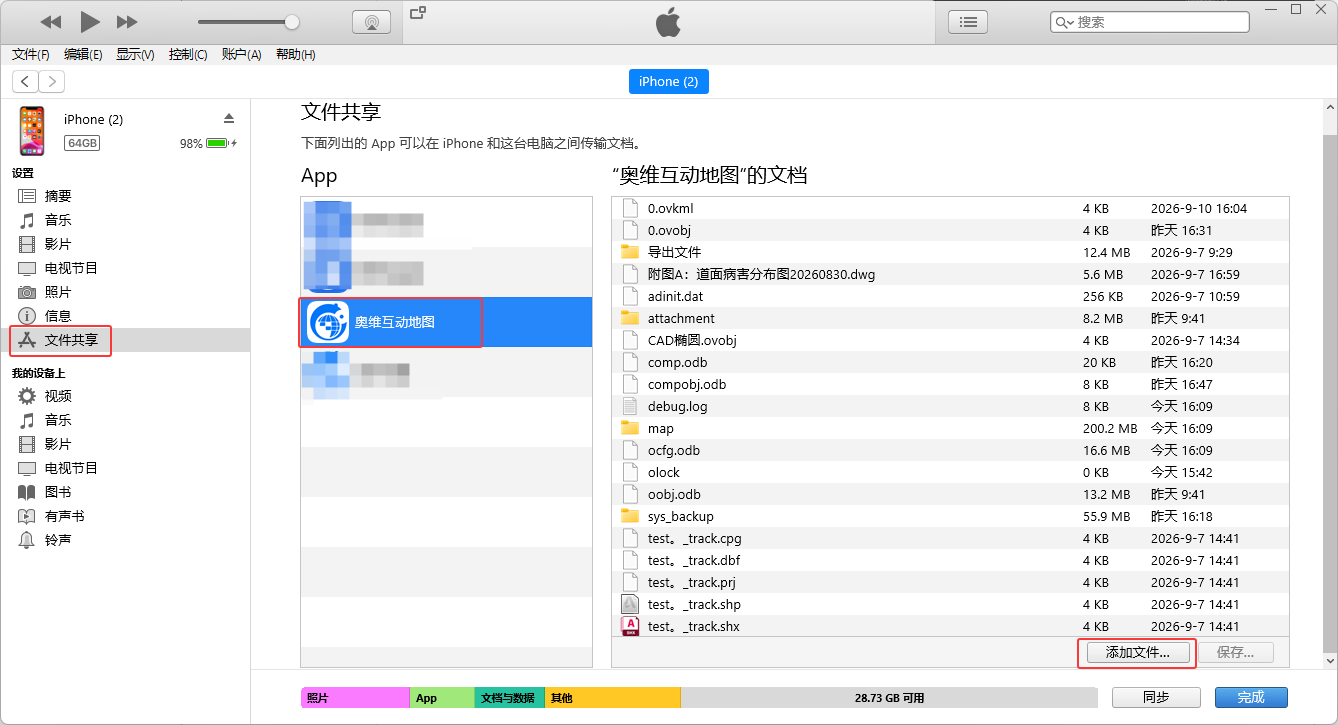
Task: Open the 账户(A) menu
Action: [241, 55]
